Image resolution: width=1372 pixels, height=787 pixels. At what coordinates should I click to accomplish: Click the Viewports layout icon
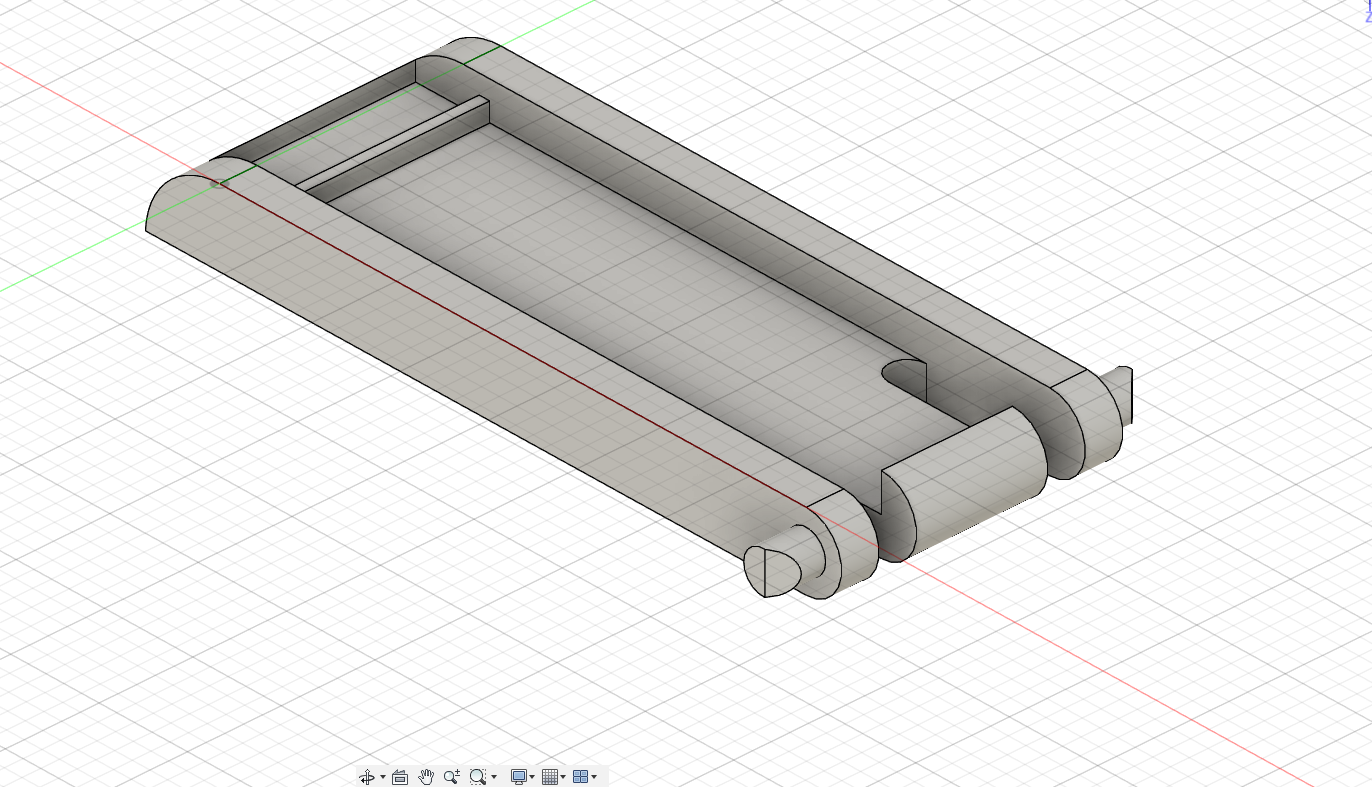(580, 777)
